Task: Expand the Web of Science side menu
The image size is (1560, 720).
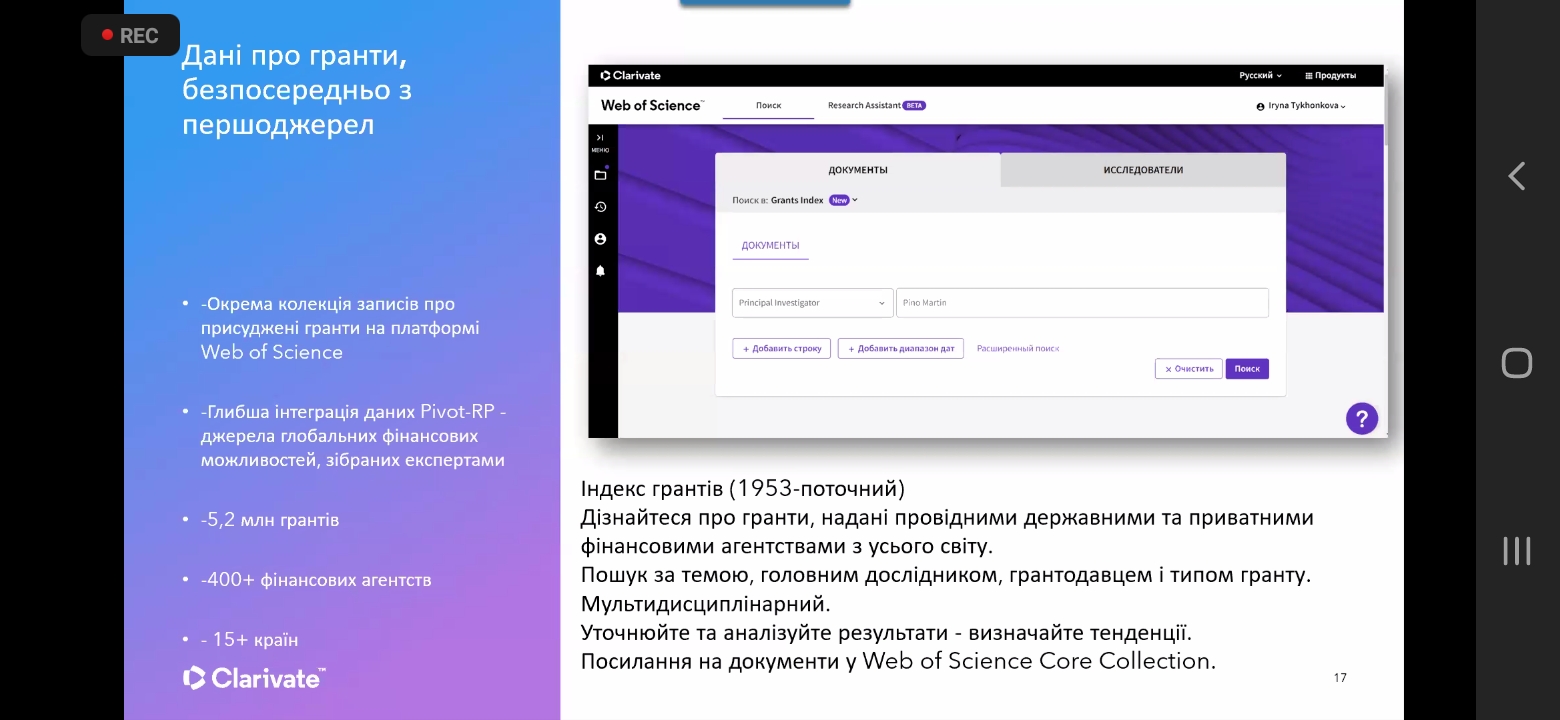Action: click(x=600, y=142)
